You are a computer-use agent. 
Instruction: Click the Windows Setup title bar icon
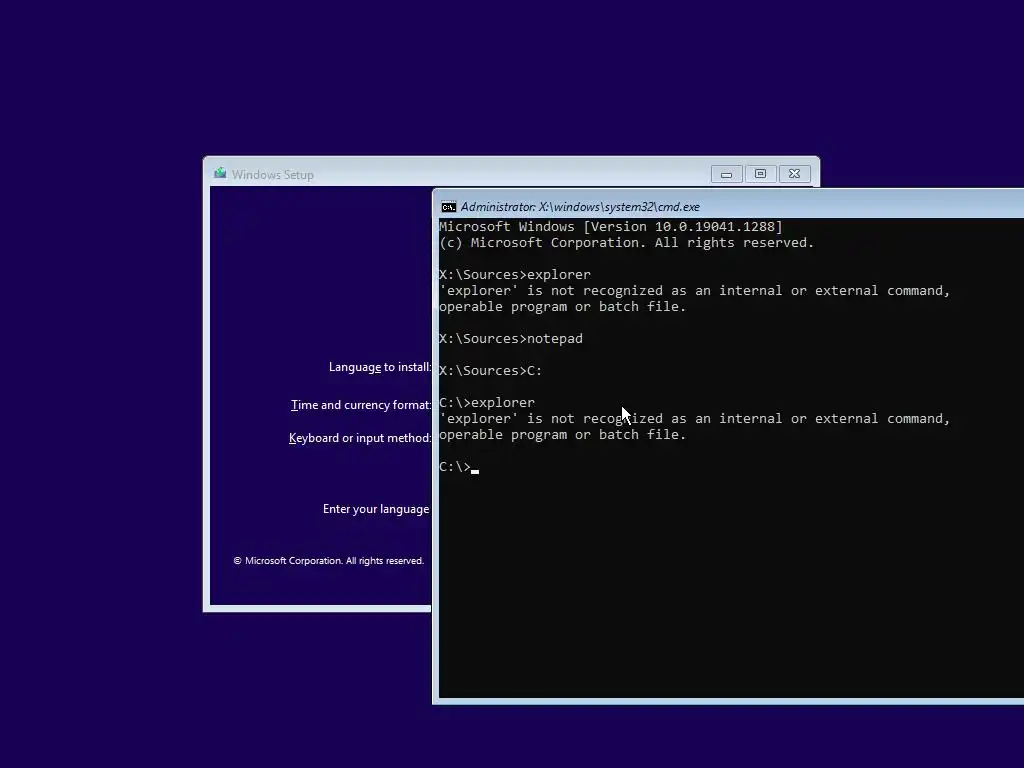(220, 174)
